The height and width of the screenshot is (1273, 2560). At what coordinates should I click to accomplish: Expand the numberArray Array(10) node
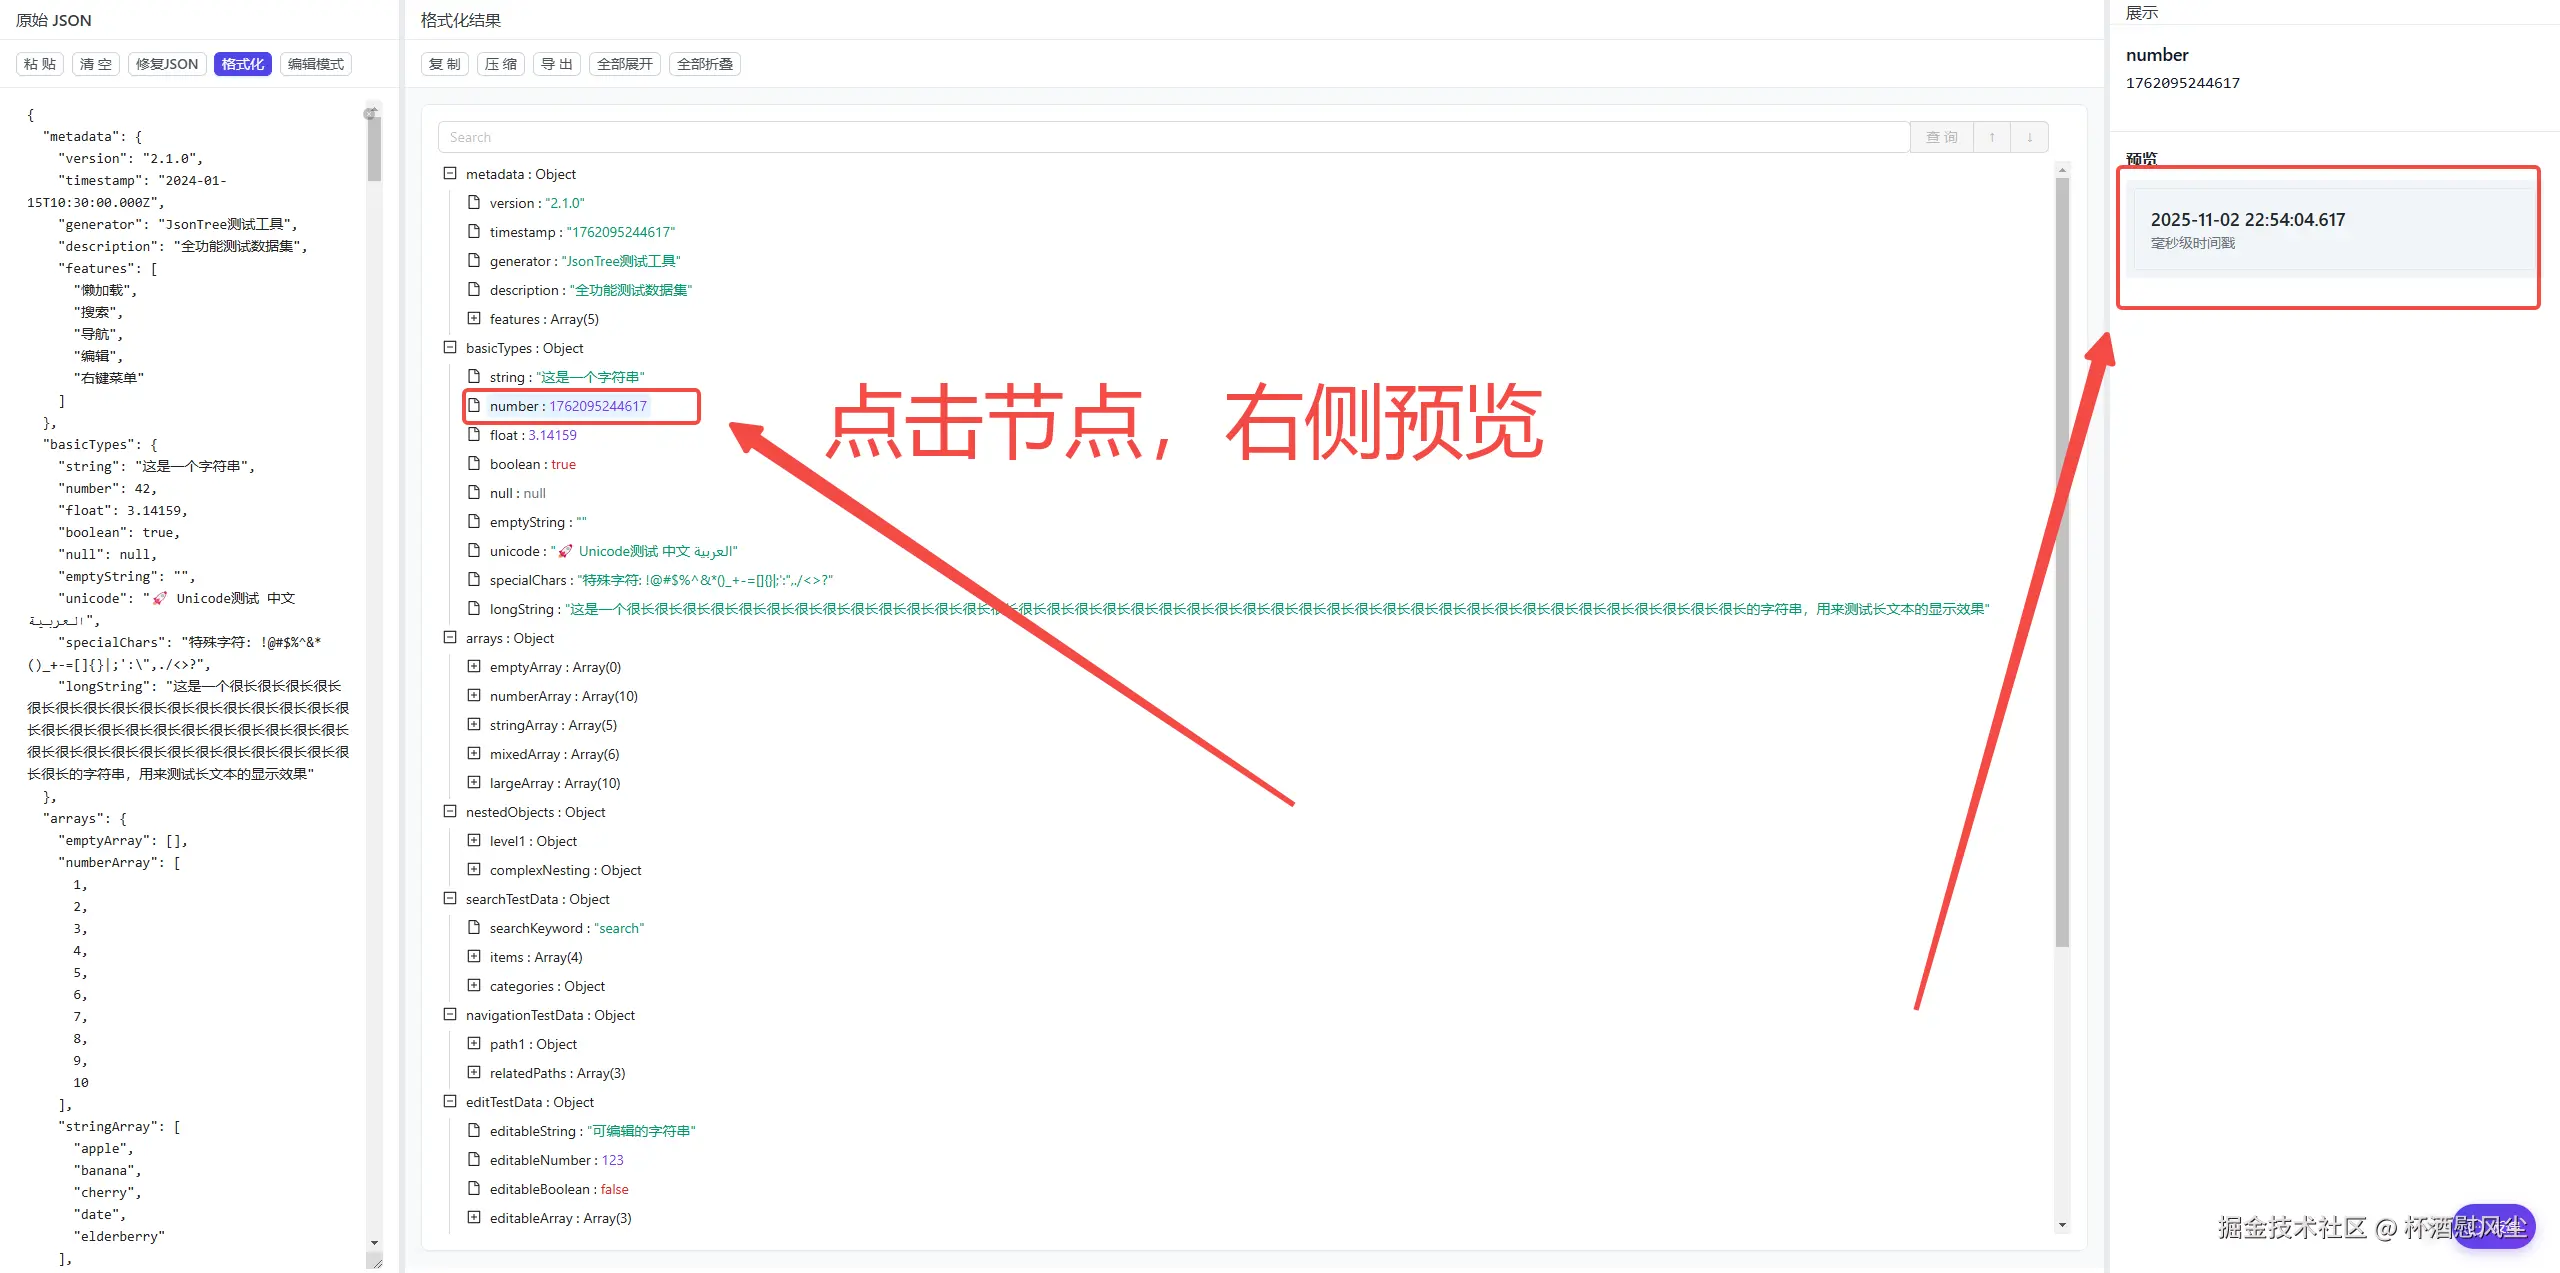(474, 695)
